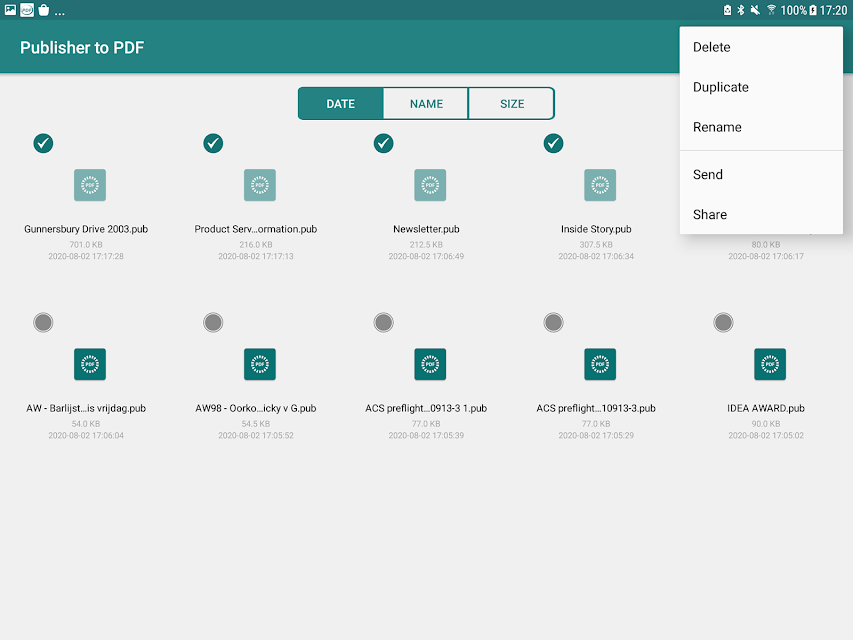Open Inside Story.pub file icon
This screenshot has height=640, width=853.
coord(600,185)
